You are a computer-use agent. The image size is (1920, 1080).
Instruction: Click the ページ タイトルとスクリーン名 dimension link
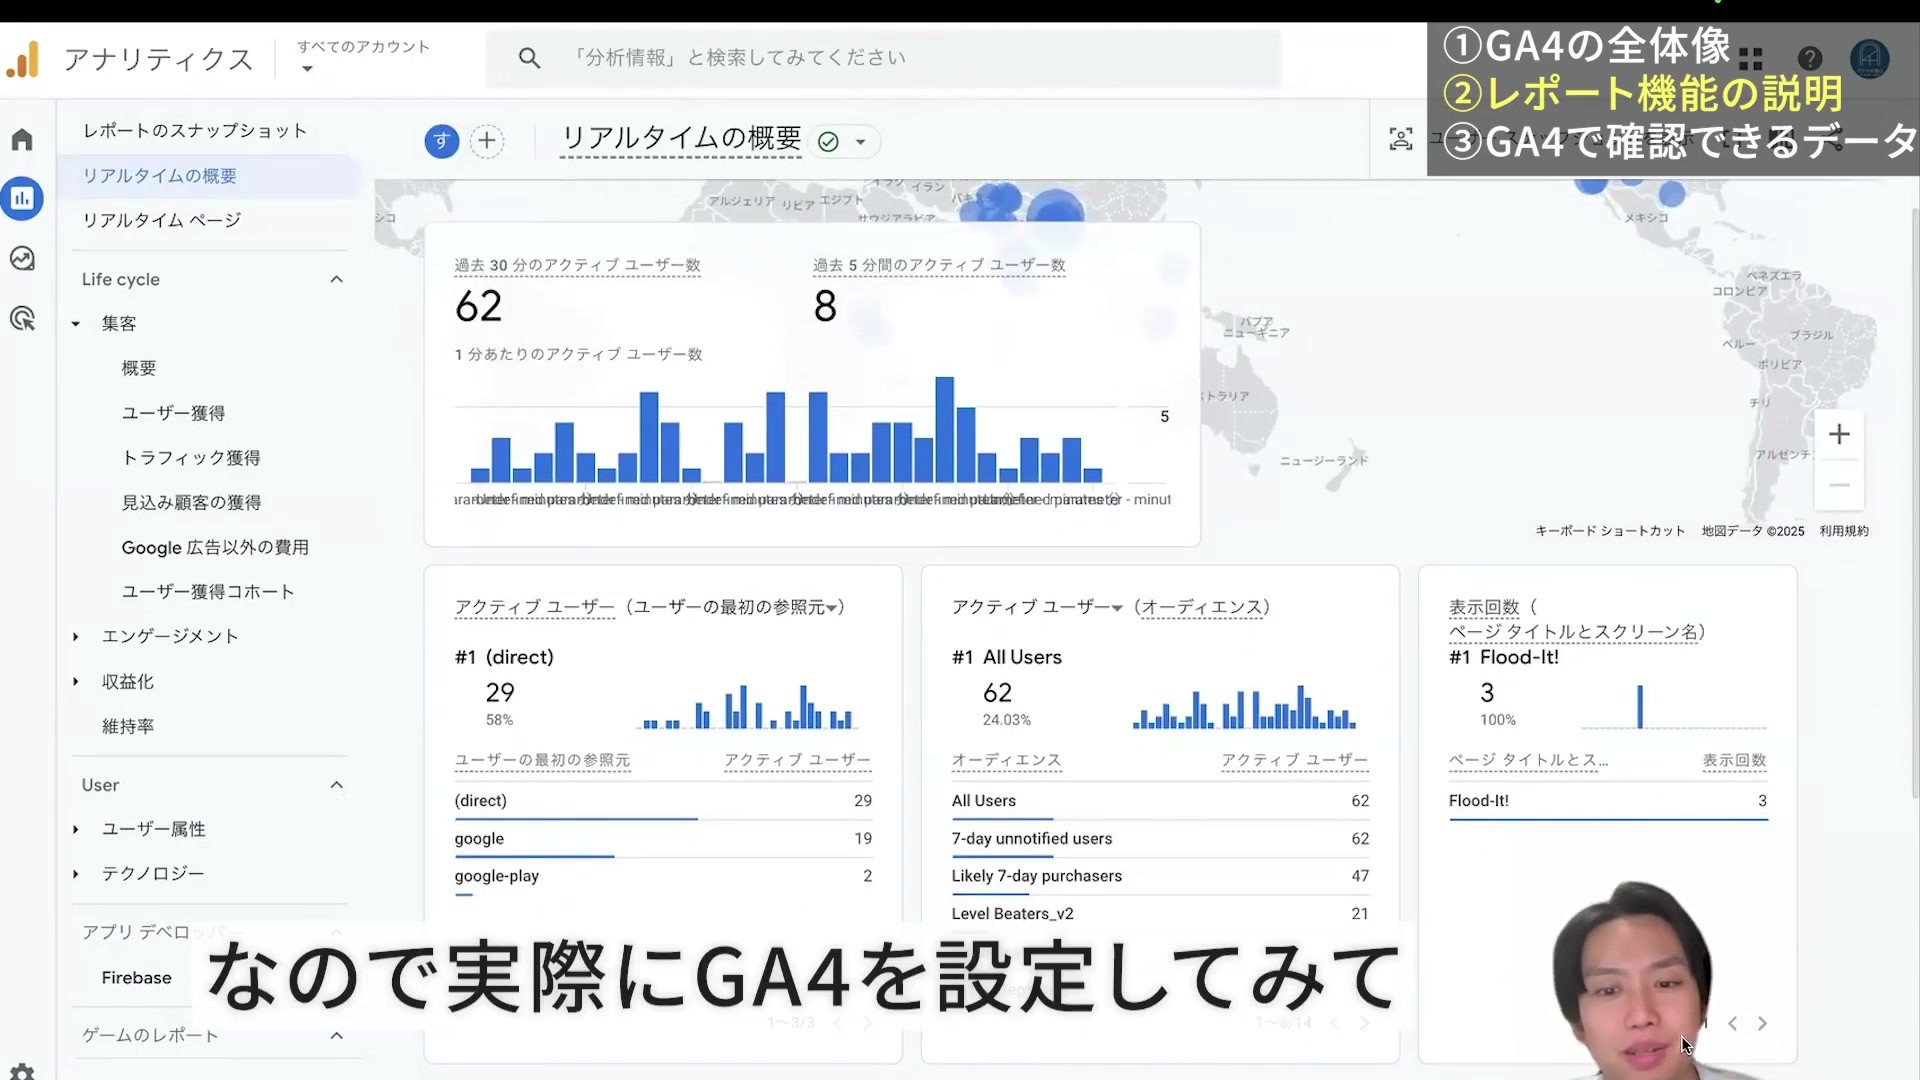coord(1573,632)
